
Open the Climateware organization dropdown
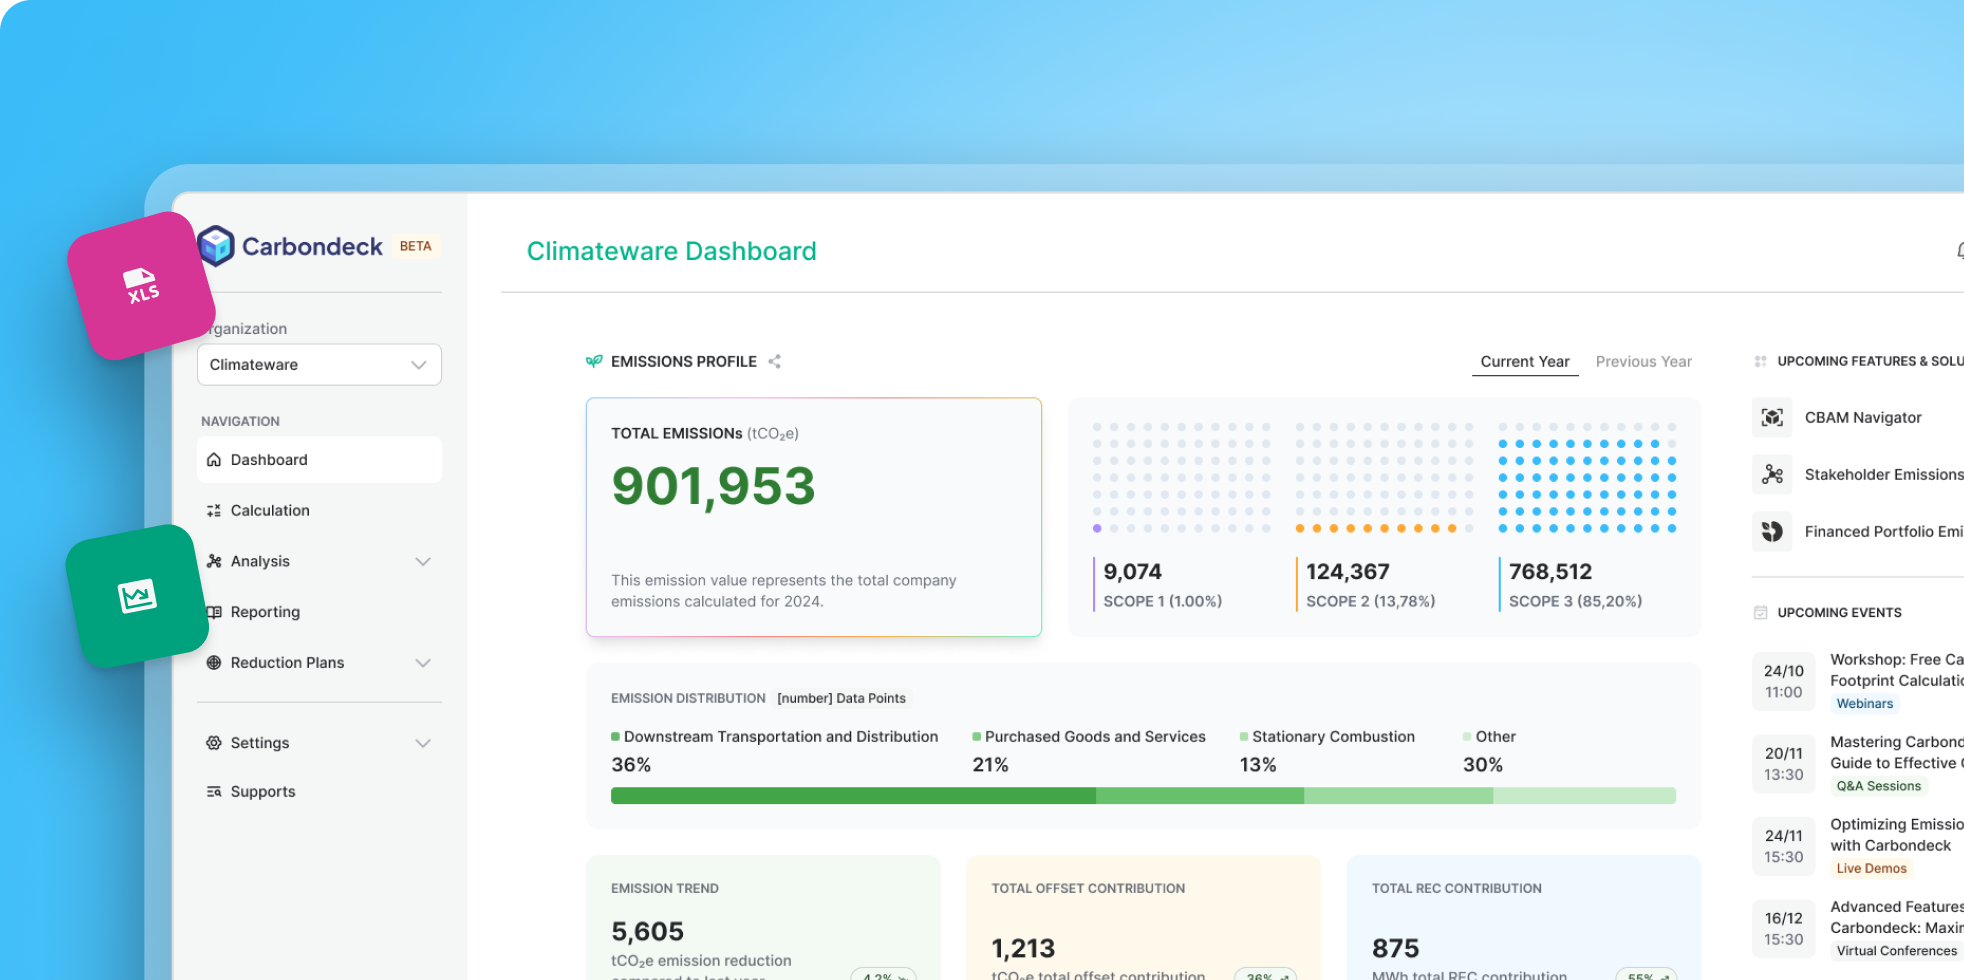pyautogui.click(x=319, y=365)
